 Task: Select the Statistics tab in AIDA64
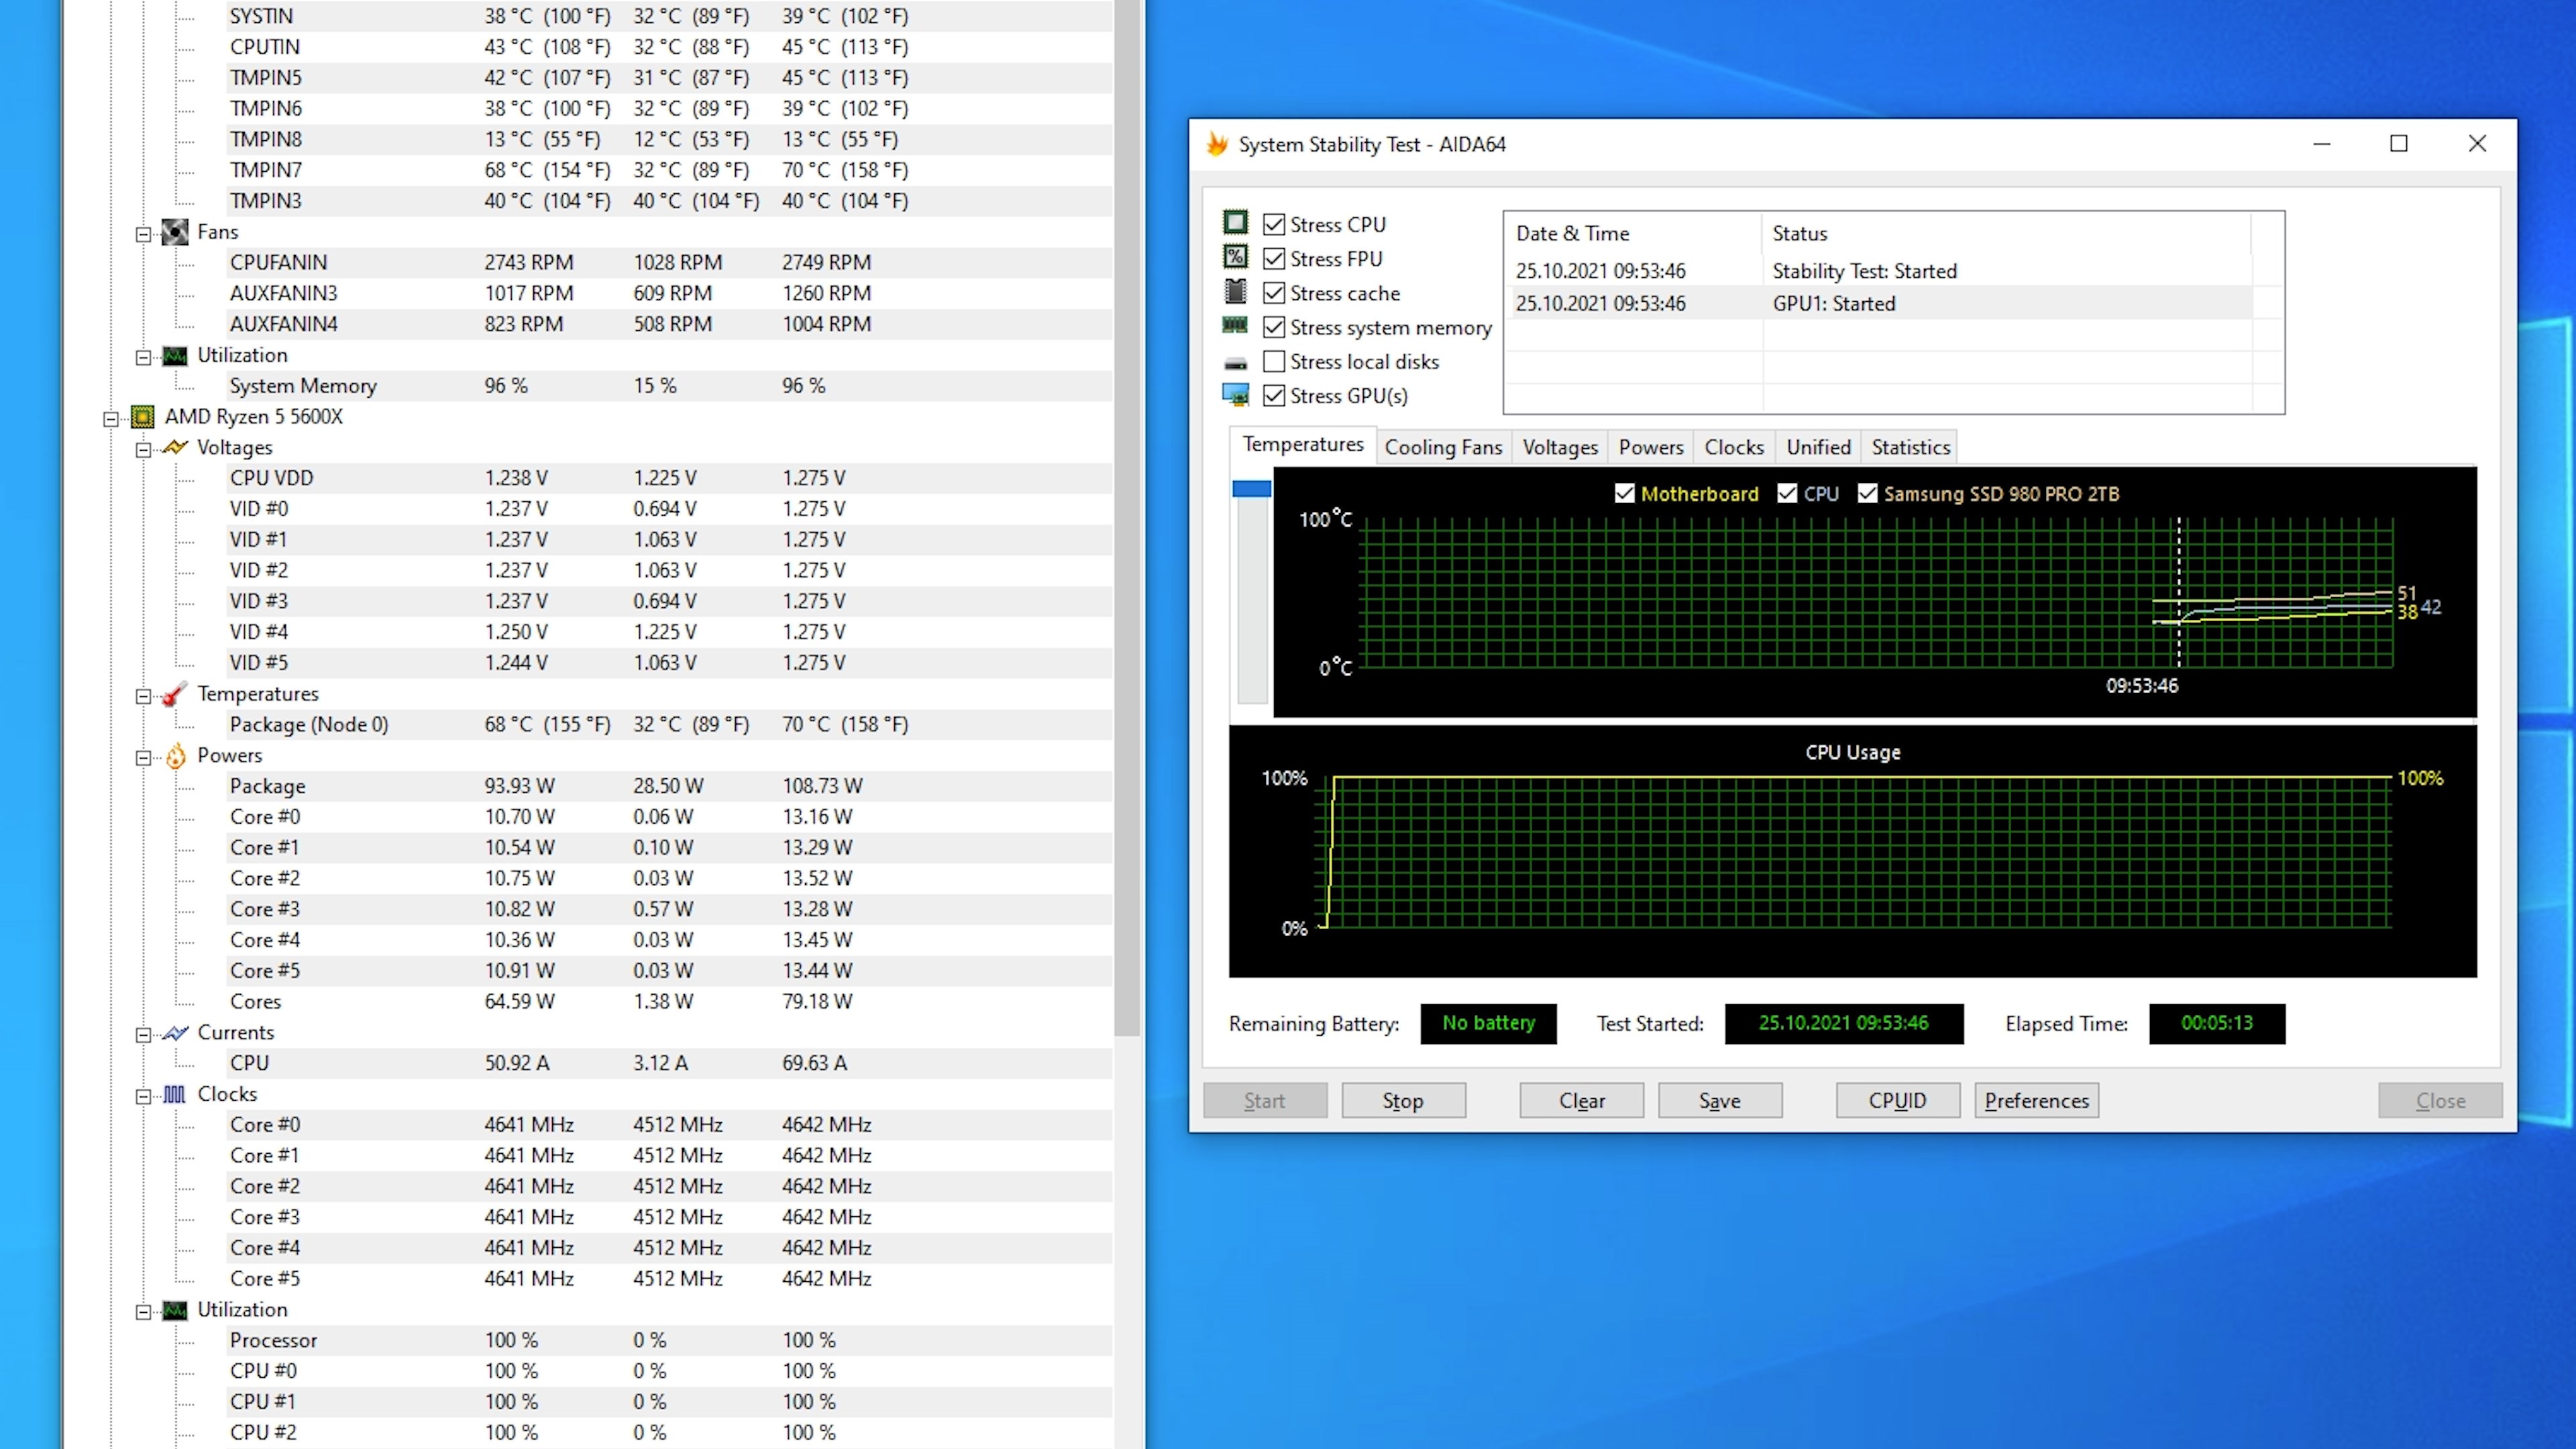1909,446
